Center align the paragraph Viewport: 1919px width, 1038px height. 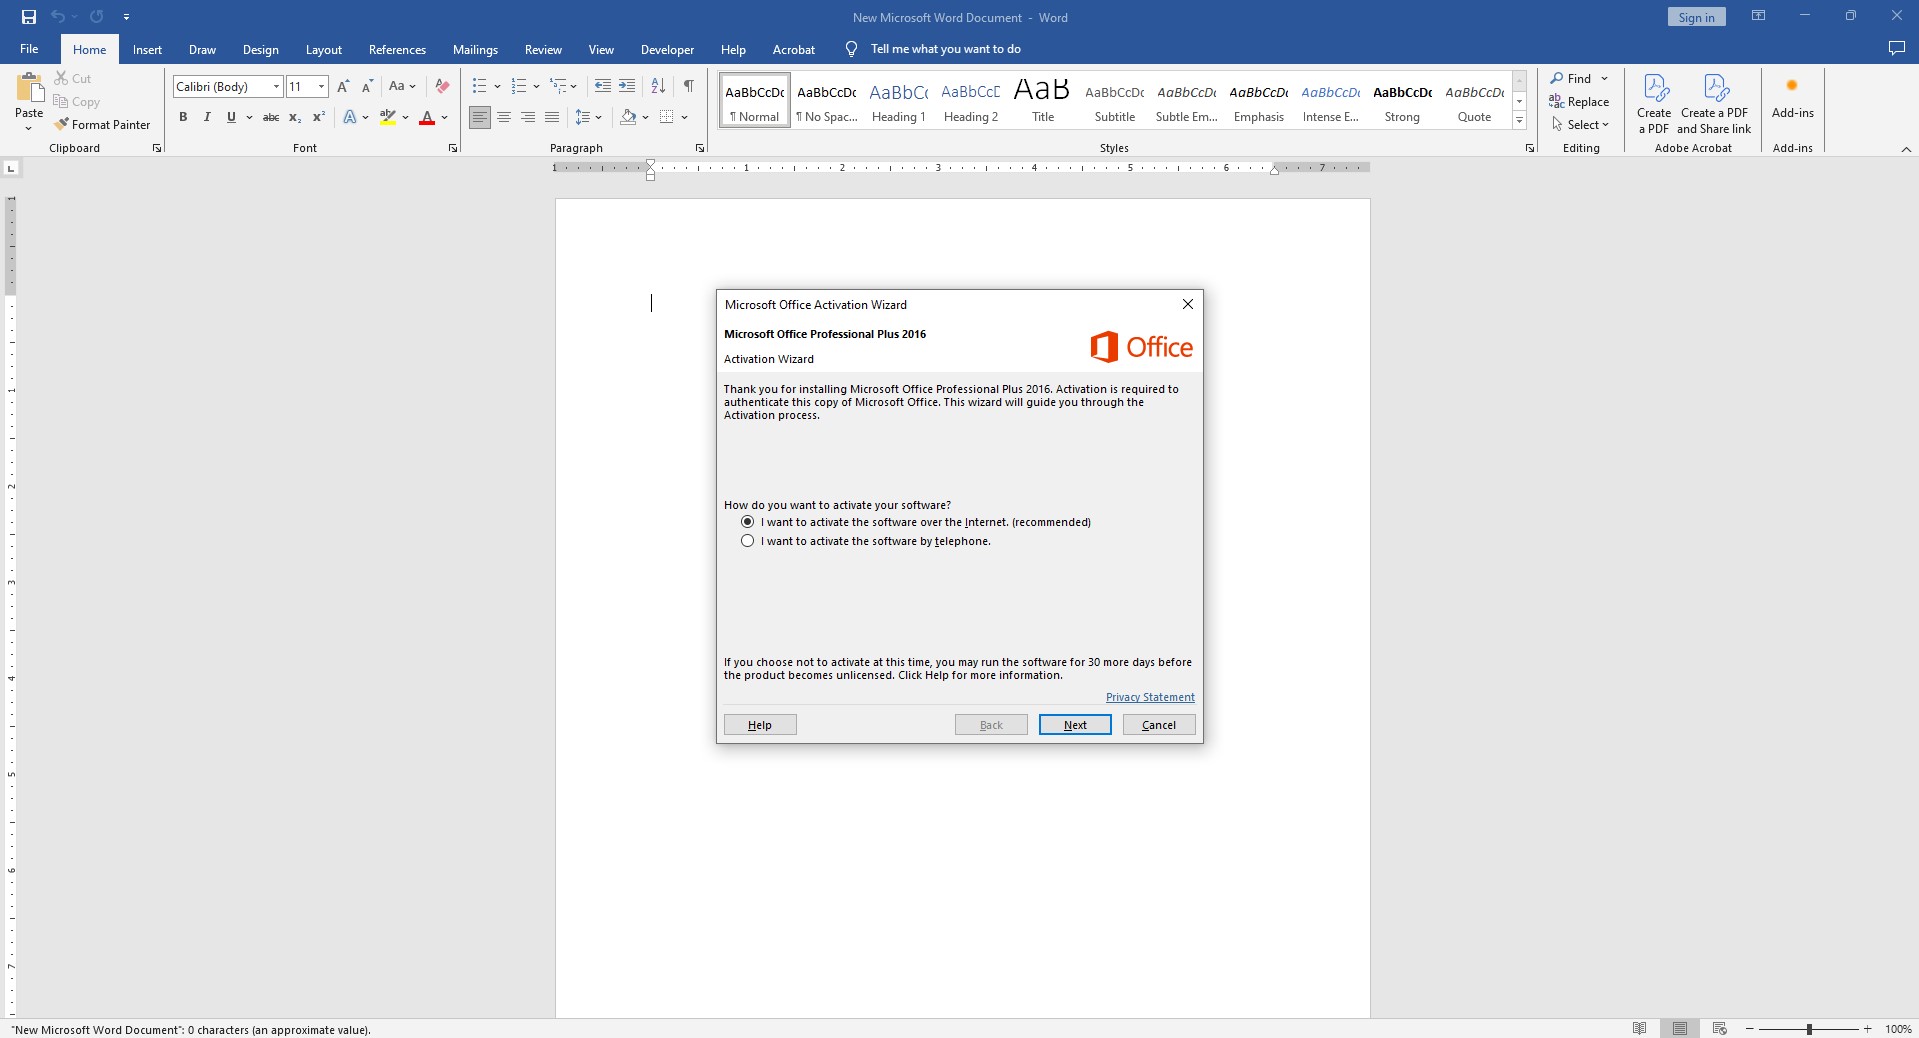(x=504, y=117)
